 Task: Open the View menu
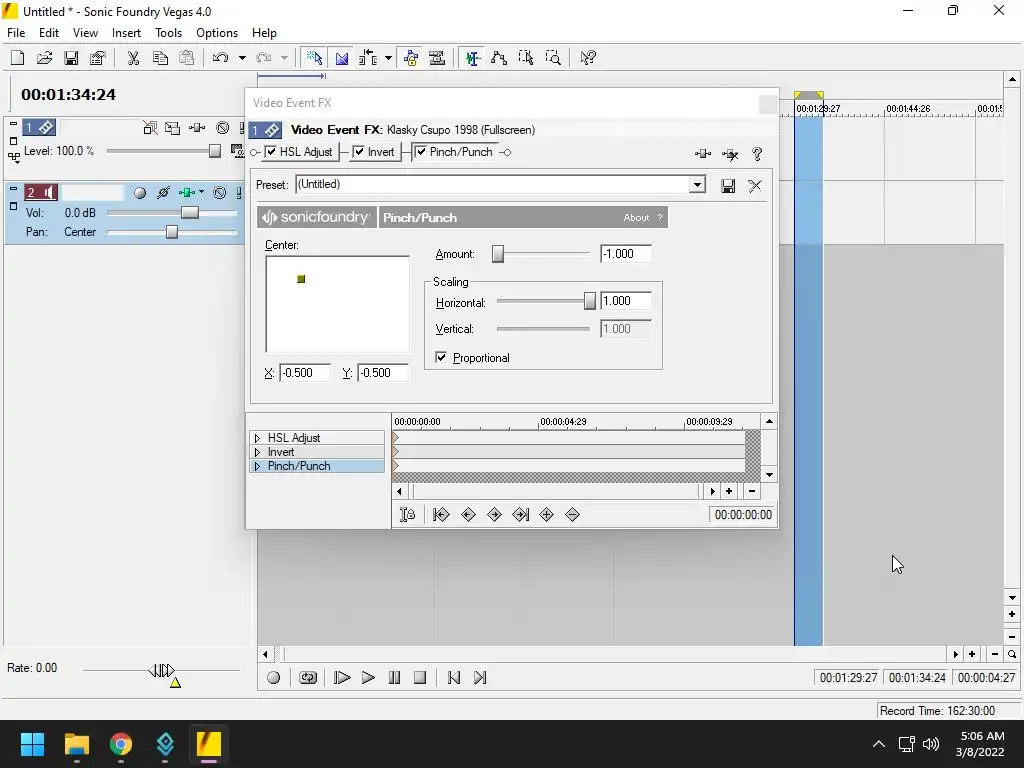tap(85, 33)
